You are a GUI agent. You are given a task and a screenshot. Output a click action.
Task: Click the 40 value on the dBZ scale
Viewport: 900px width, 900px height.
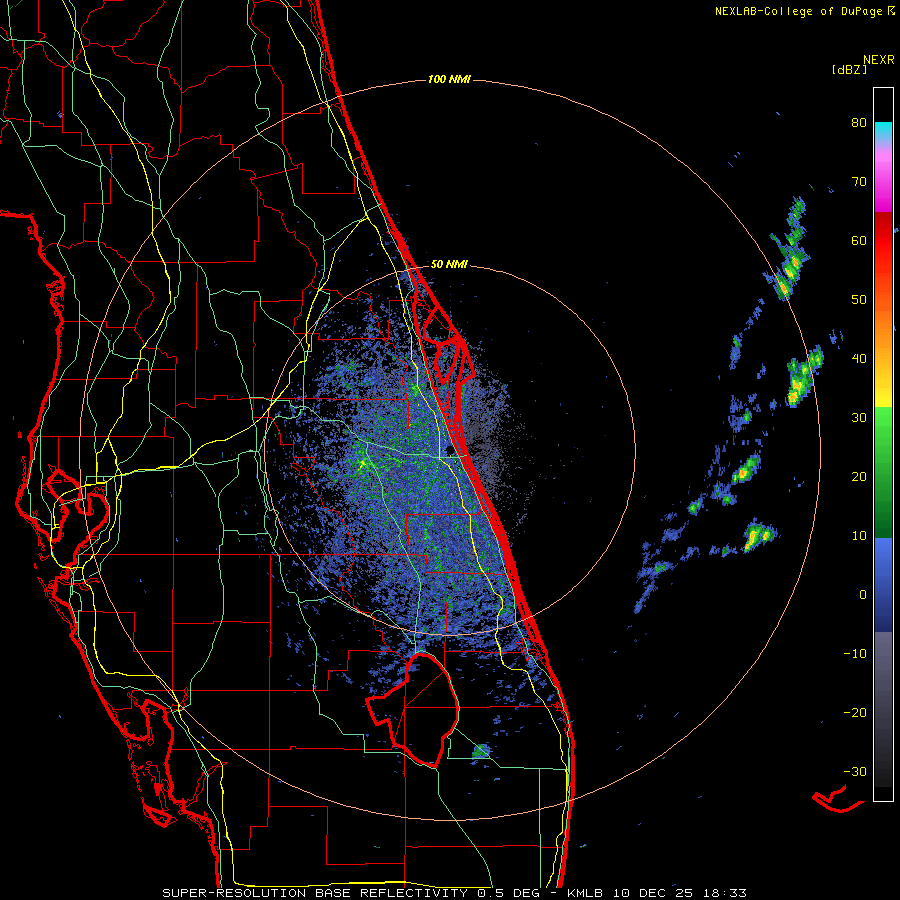click(x=859, y=359)
